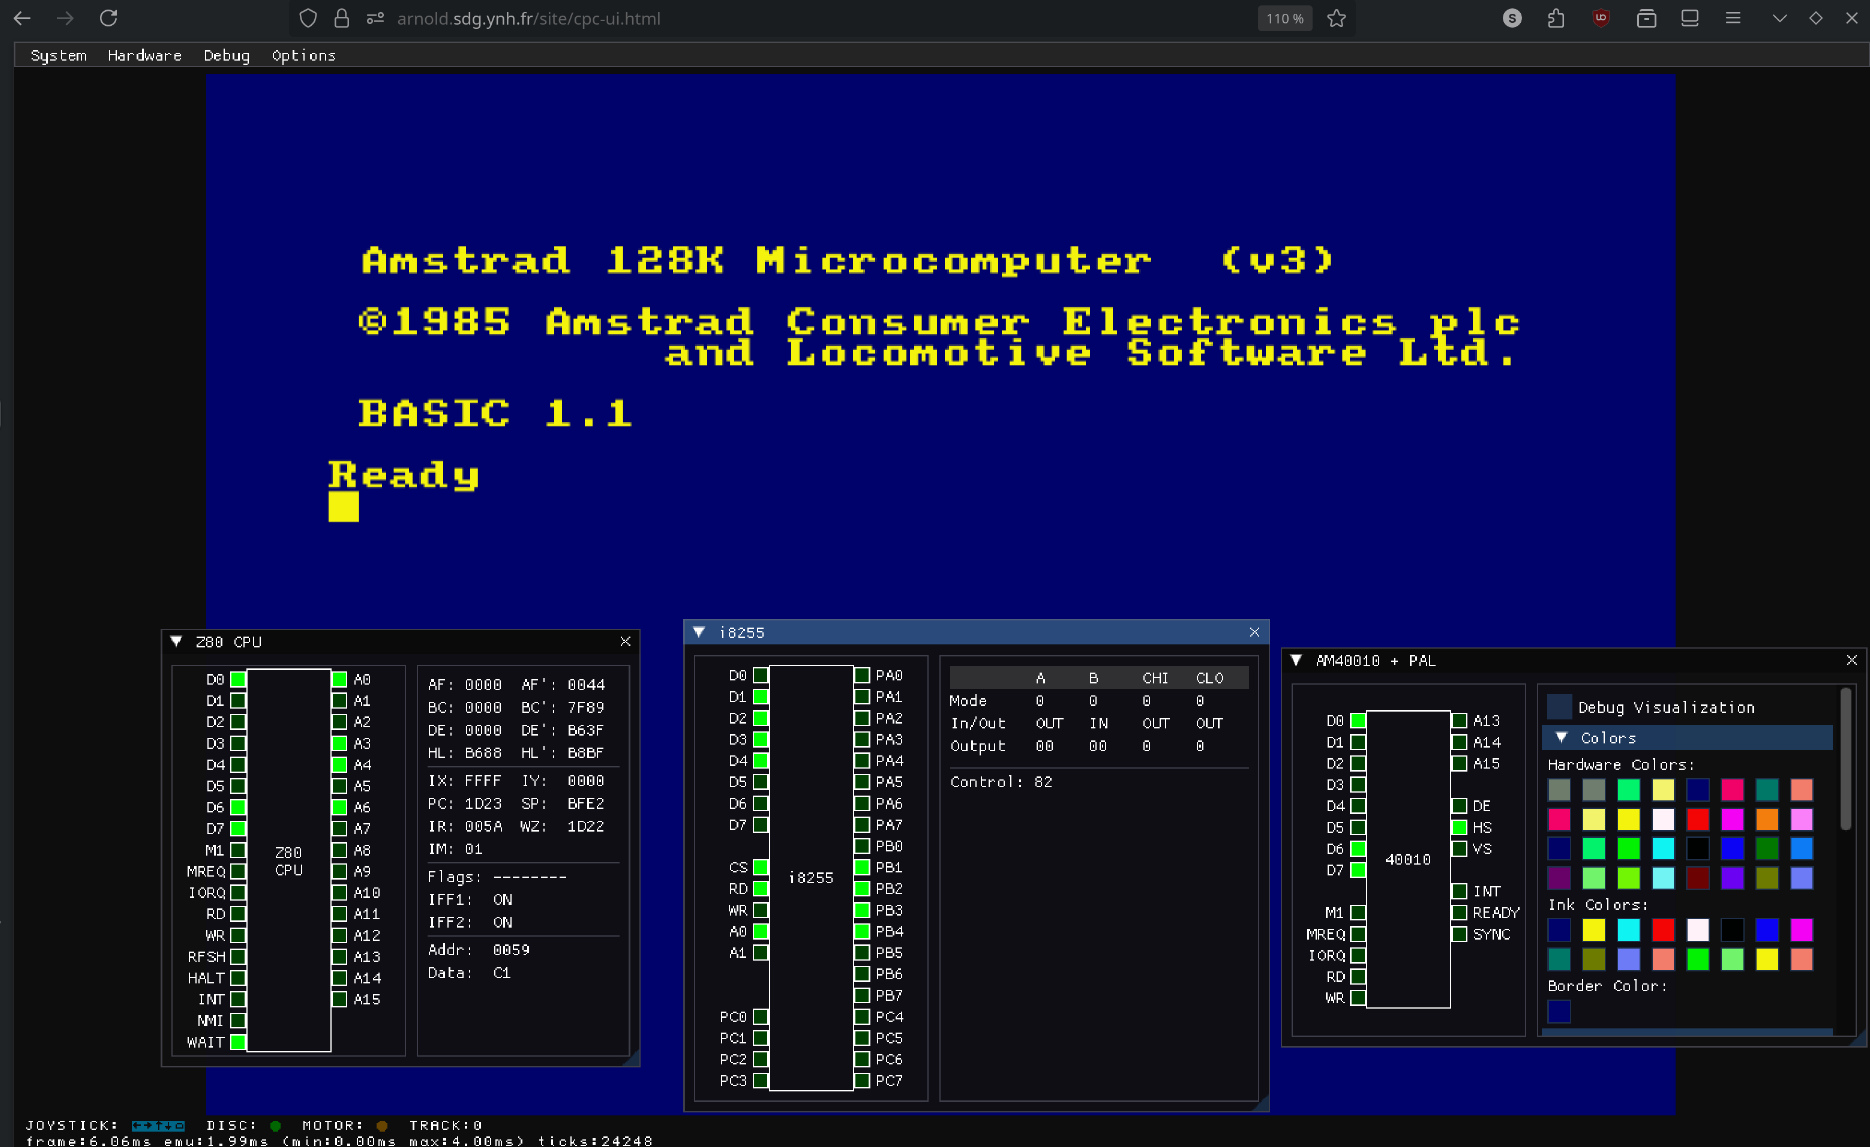
Task: Click the PC: 1D23 register value
Action: (x=465, y=803)
